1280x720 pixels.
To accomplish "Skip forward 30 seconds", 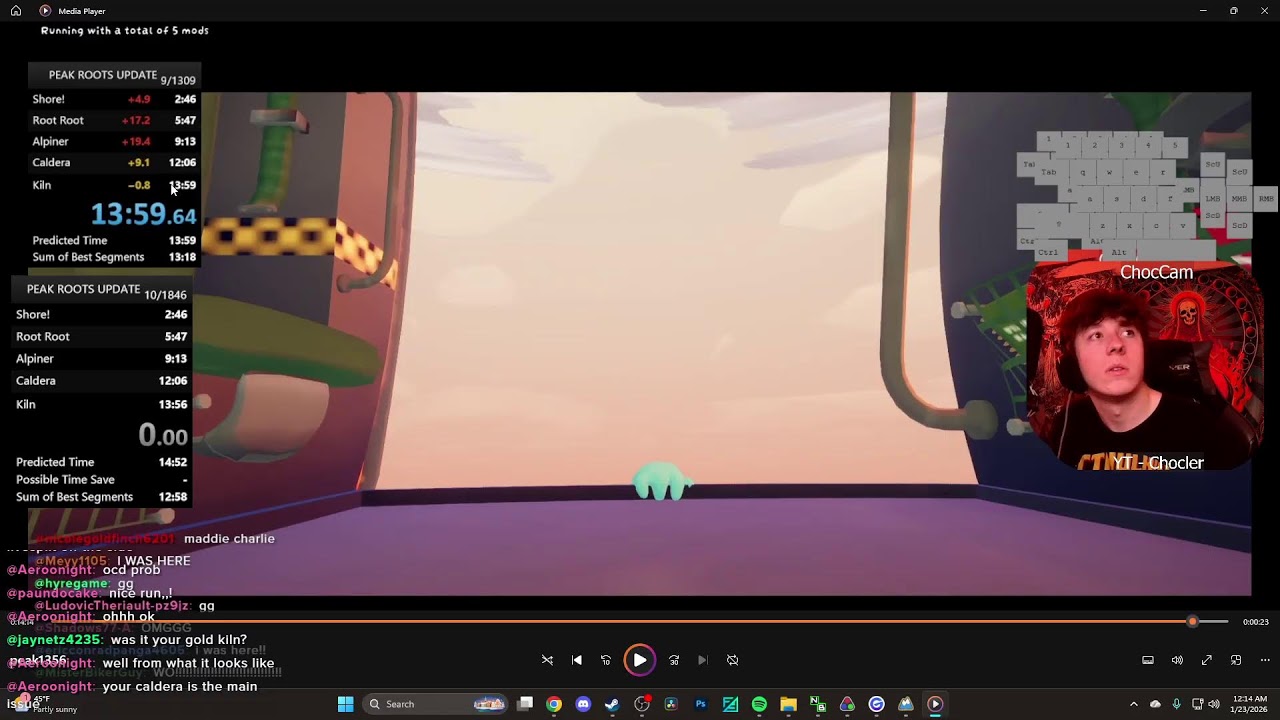I will pos(674,660).
